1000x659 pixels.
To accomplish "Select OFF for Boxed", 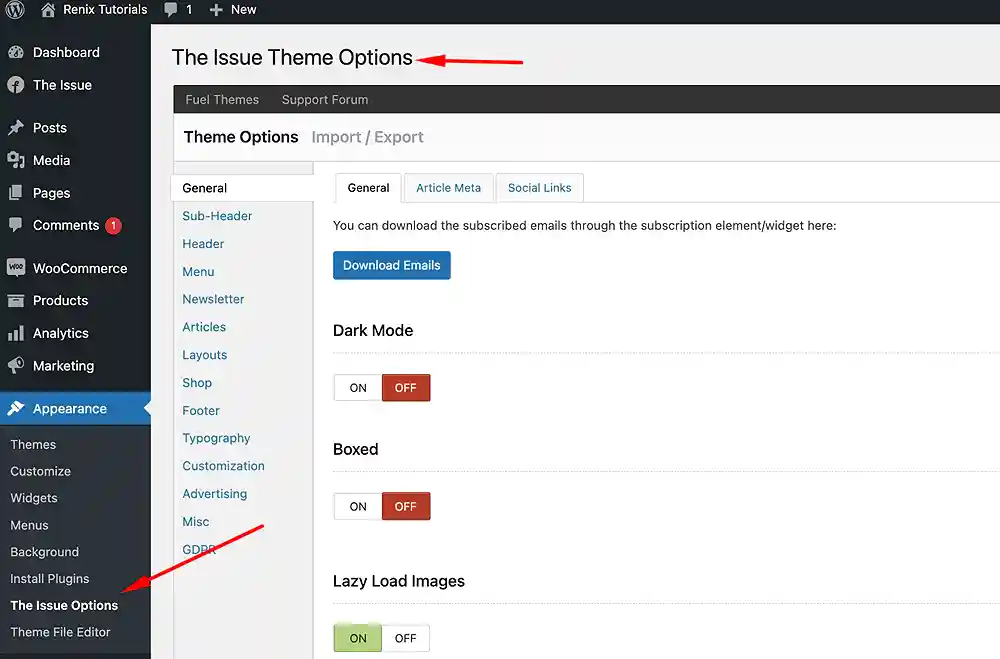I will [x=406, y=507].
